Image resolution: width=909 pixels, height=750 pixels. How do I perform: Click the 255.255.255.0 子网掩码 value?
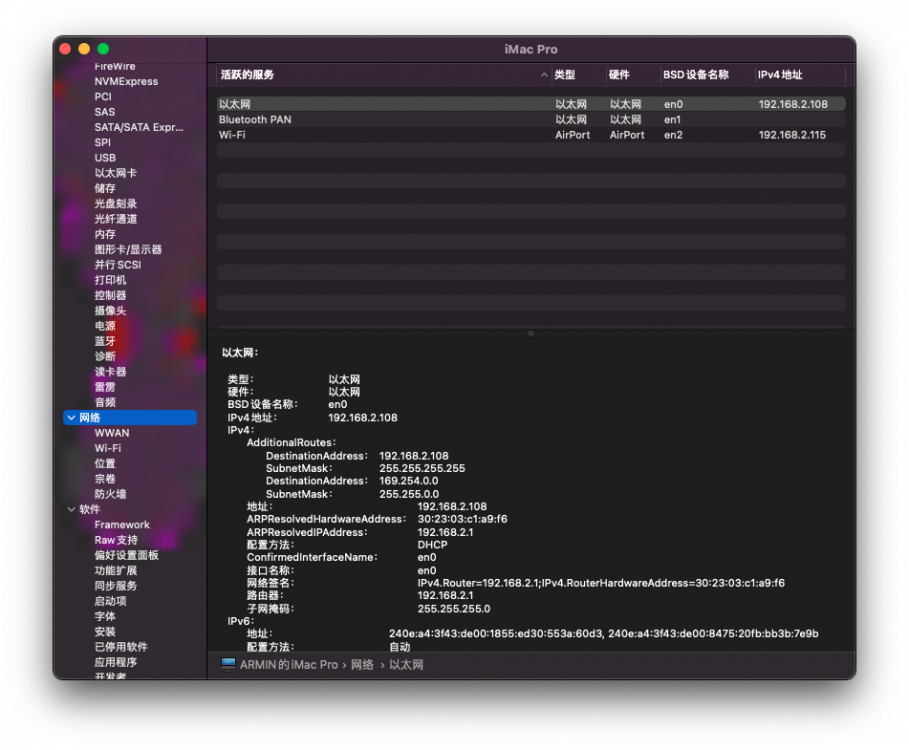pos(453,609)
